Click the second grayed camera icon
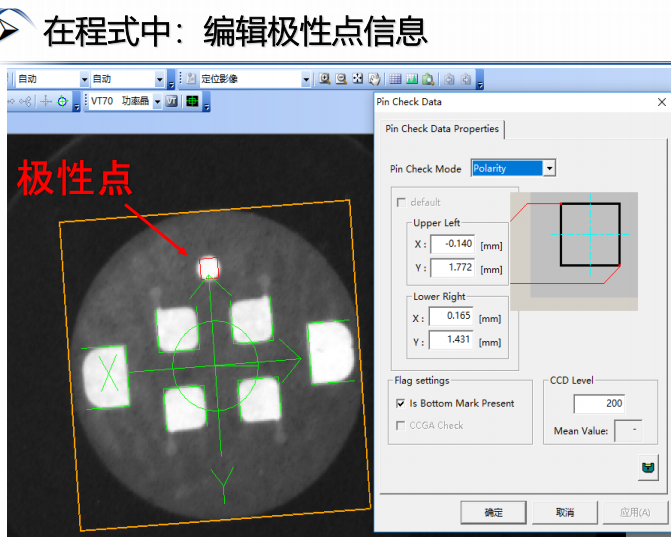Viewport: 671px width, 537px height. (466, 79)
